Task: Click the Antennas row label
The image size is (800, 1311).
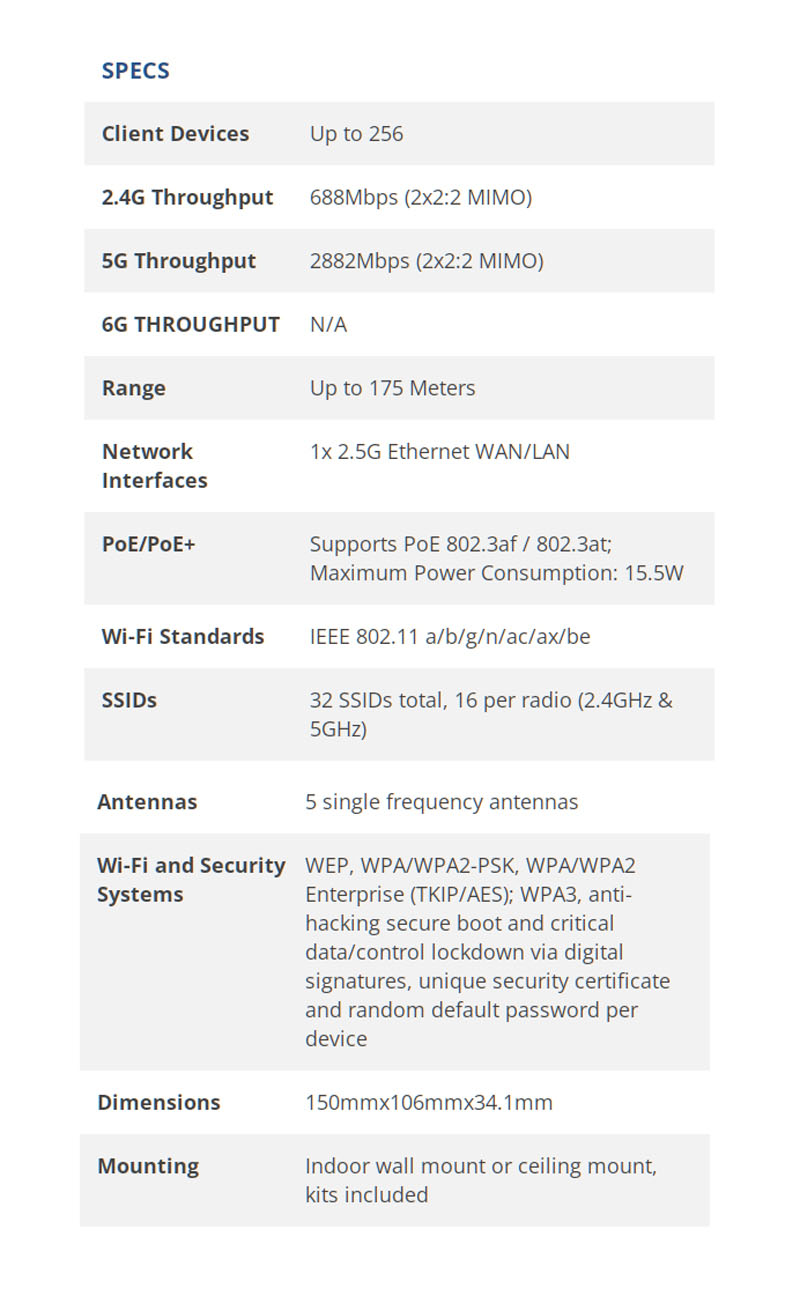Action: (x=147, y=802)
